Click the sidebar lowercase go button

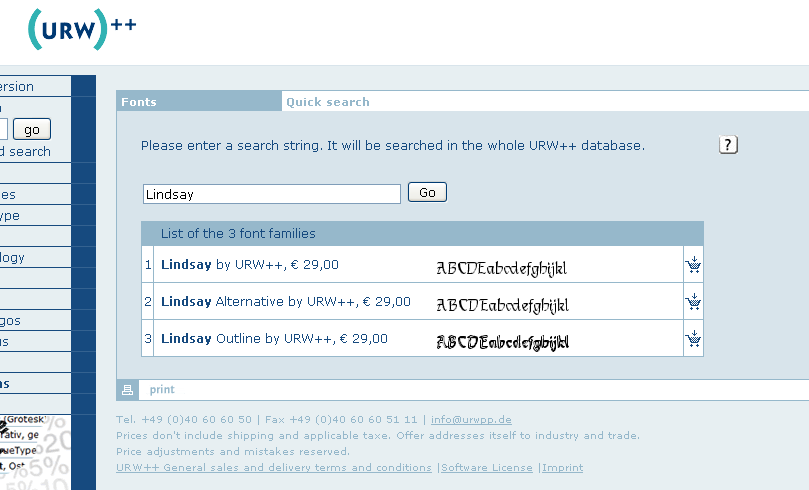tap(32, 129)
